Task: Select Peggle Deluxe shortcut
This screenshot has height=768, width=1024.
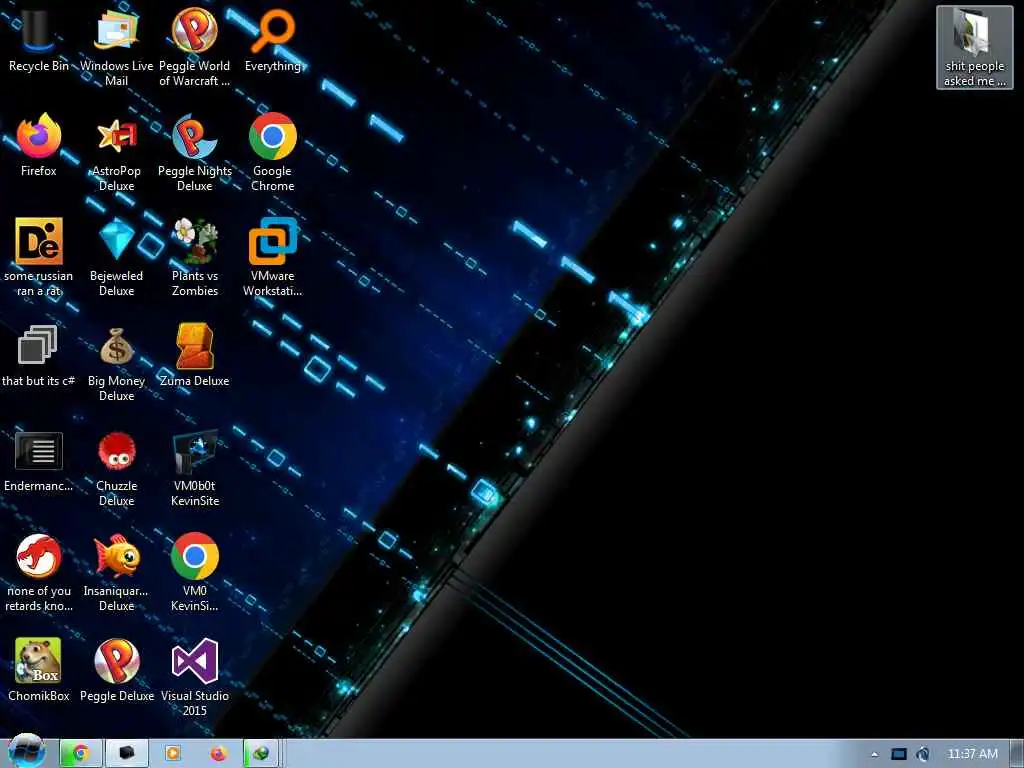Action: pyautogui.click(x=116, y=670)
